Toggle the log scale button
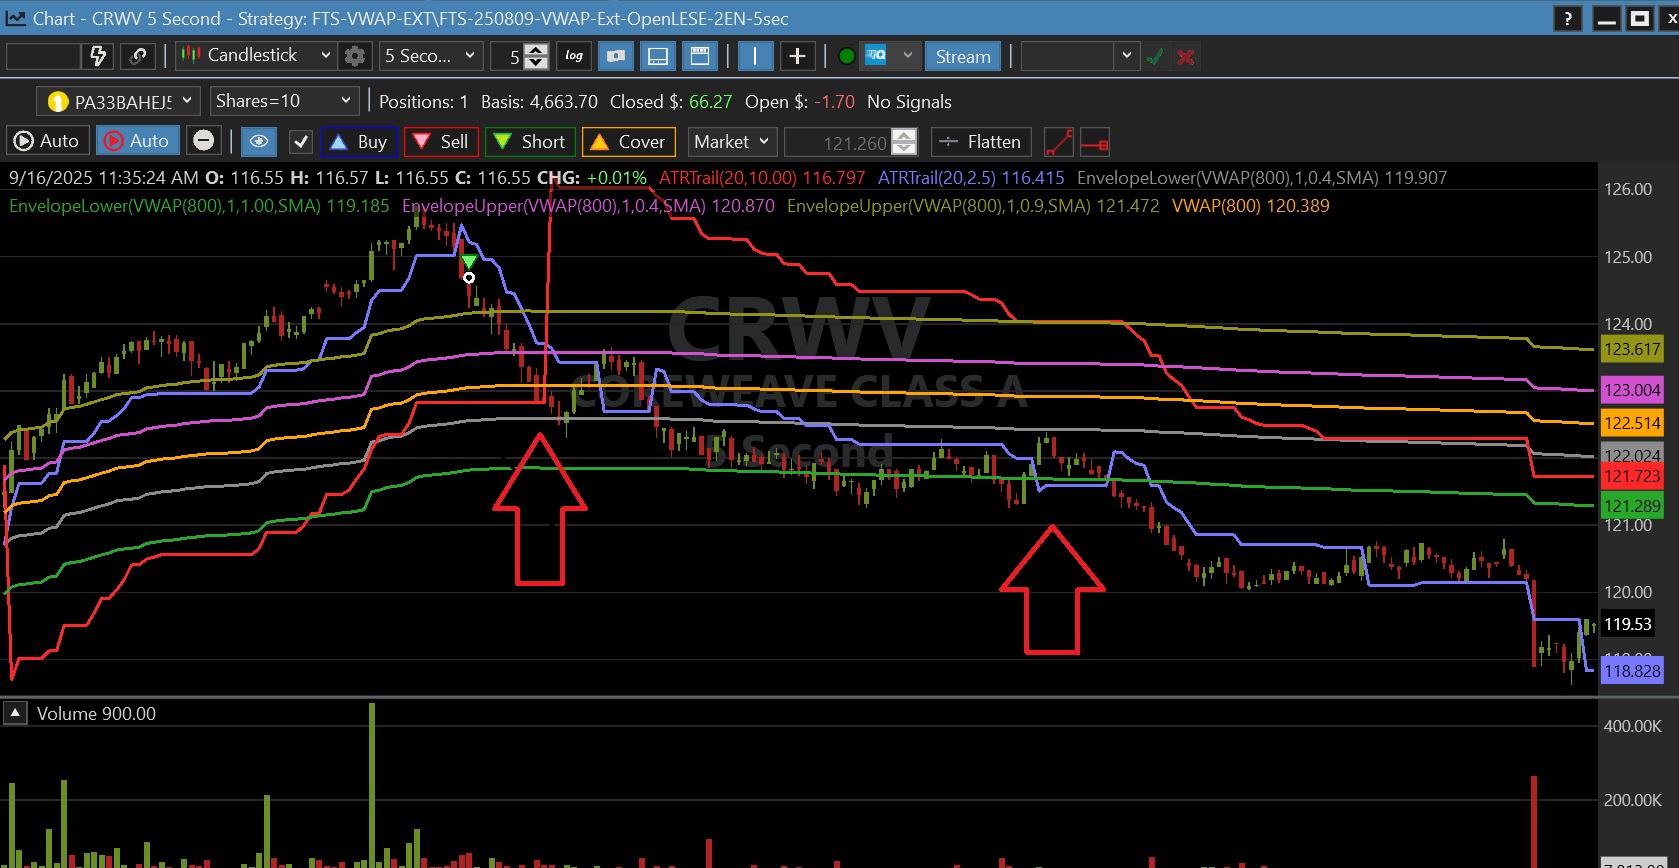This screenshot has width=1679, height=868. pyautogui.click(x=574, y=56)
